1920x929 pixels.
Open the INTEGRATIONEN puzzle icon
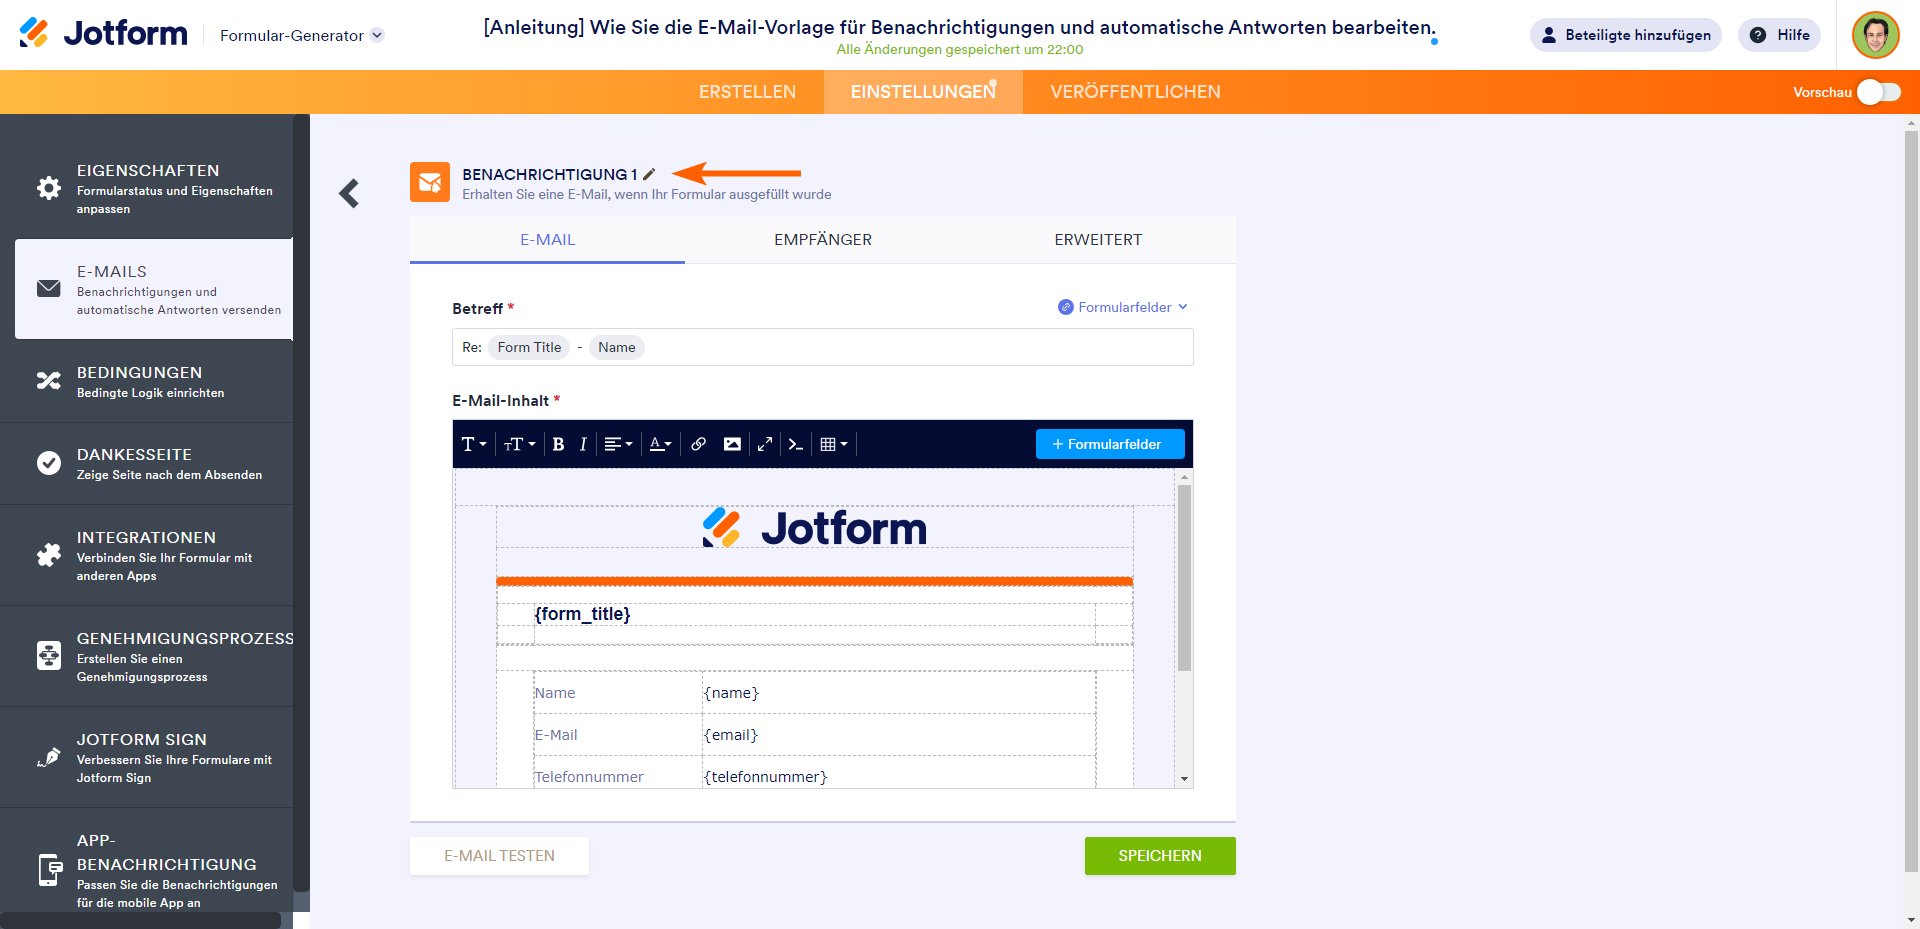click(x=49, y=555)
